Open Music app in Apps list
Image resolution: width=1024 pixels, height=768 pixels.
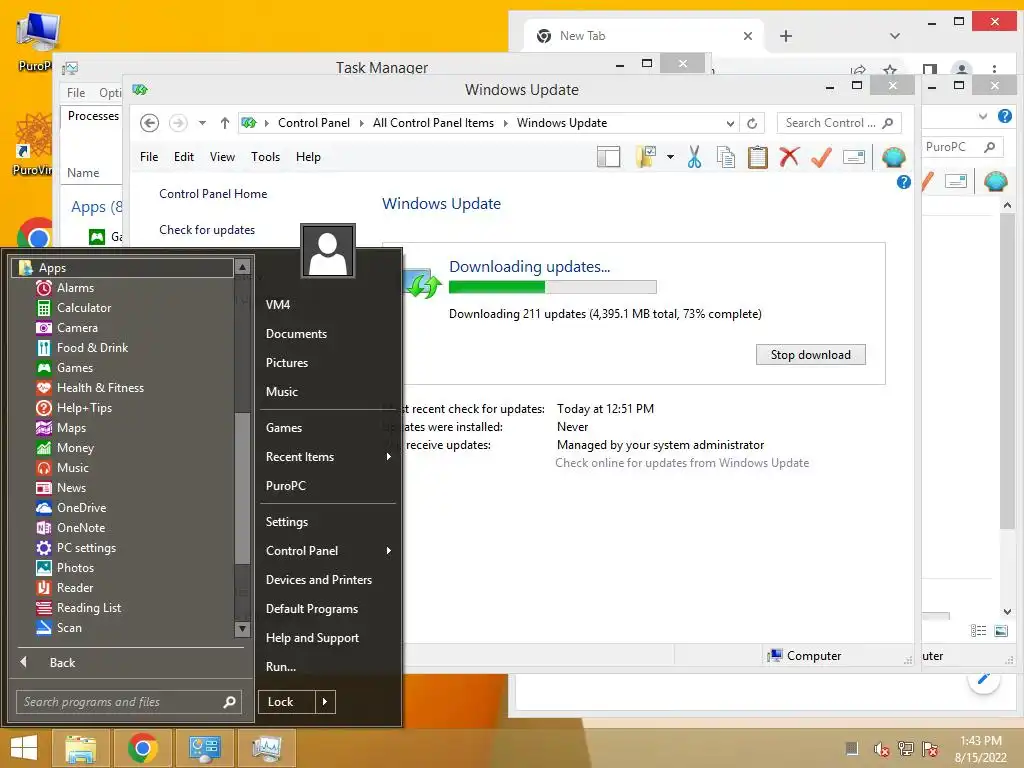tap(63, 468)
